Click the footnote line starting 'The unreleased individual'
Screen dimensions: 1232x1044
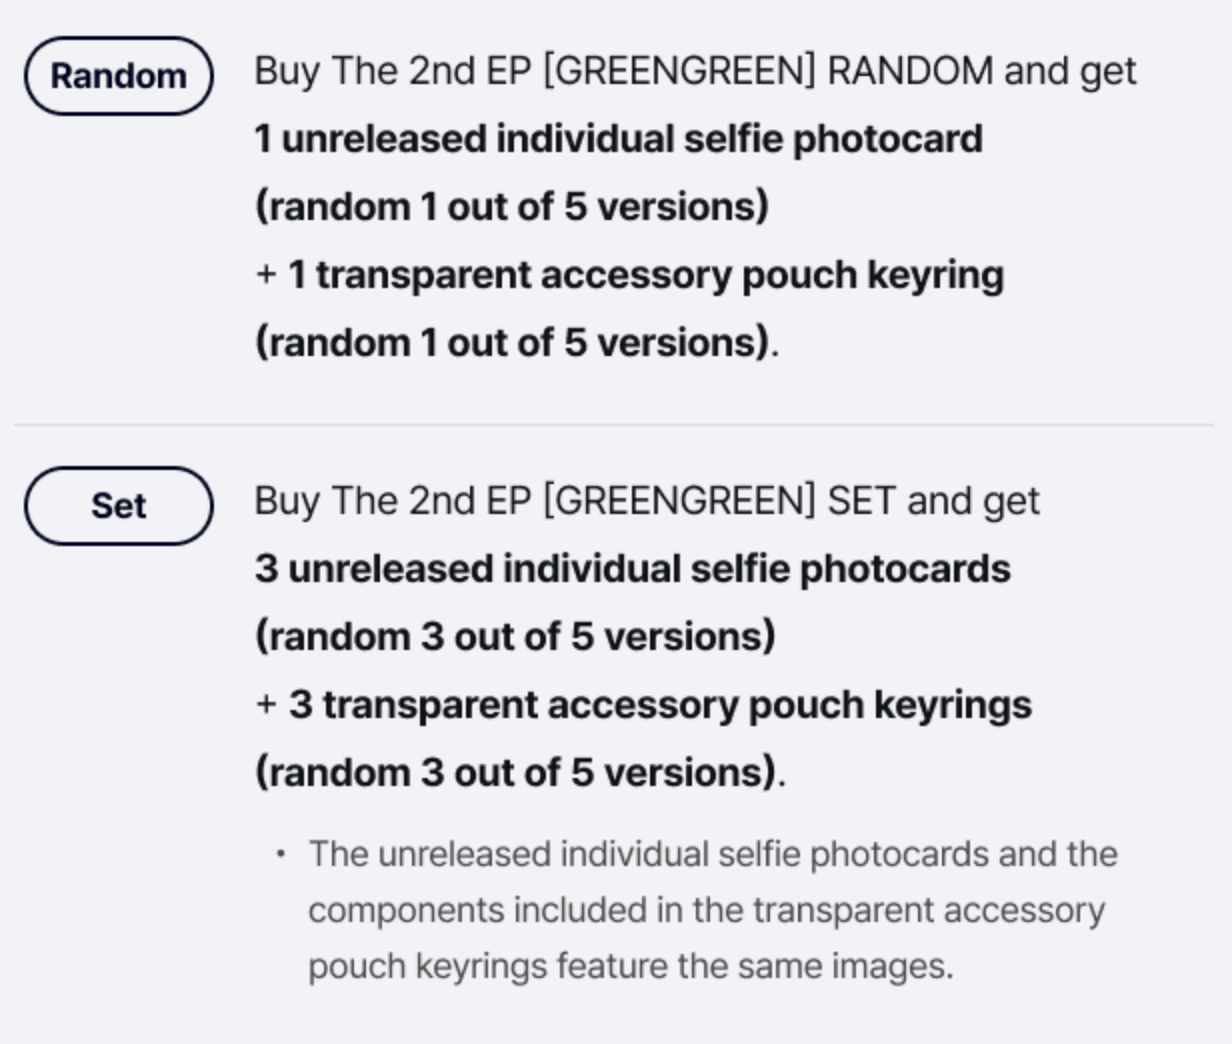click(713, 854)
